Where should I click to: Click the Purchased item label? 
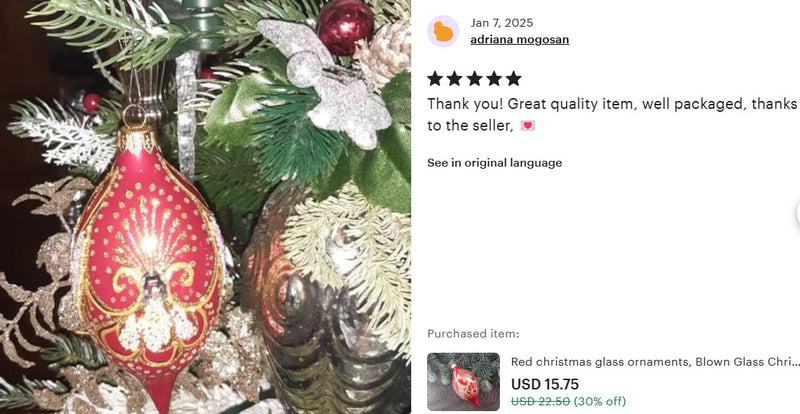point(473,334)
